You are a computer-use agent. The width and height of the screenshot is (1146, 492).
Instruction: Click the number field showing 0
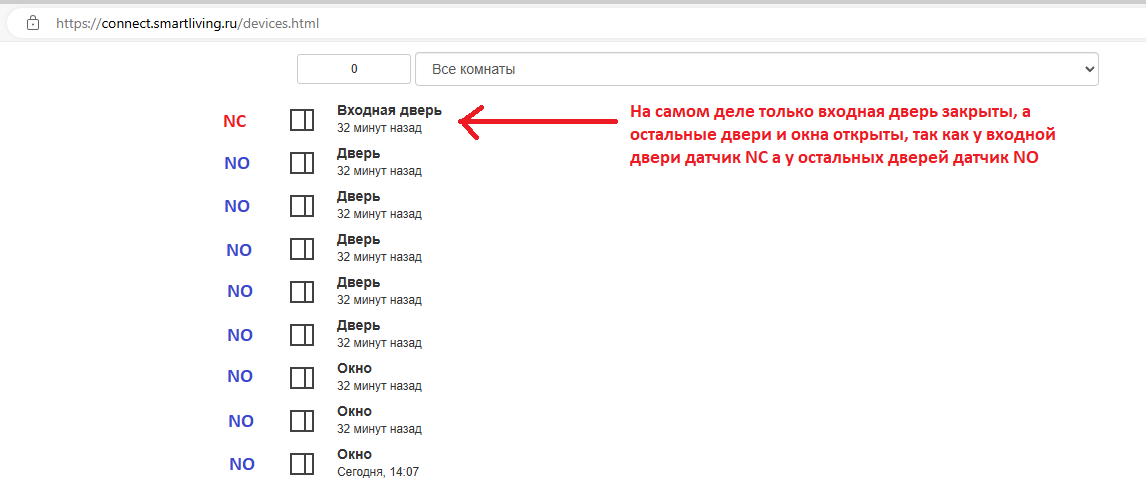tap(354, 69)
